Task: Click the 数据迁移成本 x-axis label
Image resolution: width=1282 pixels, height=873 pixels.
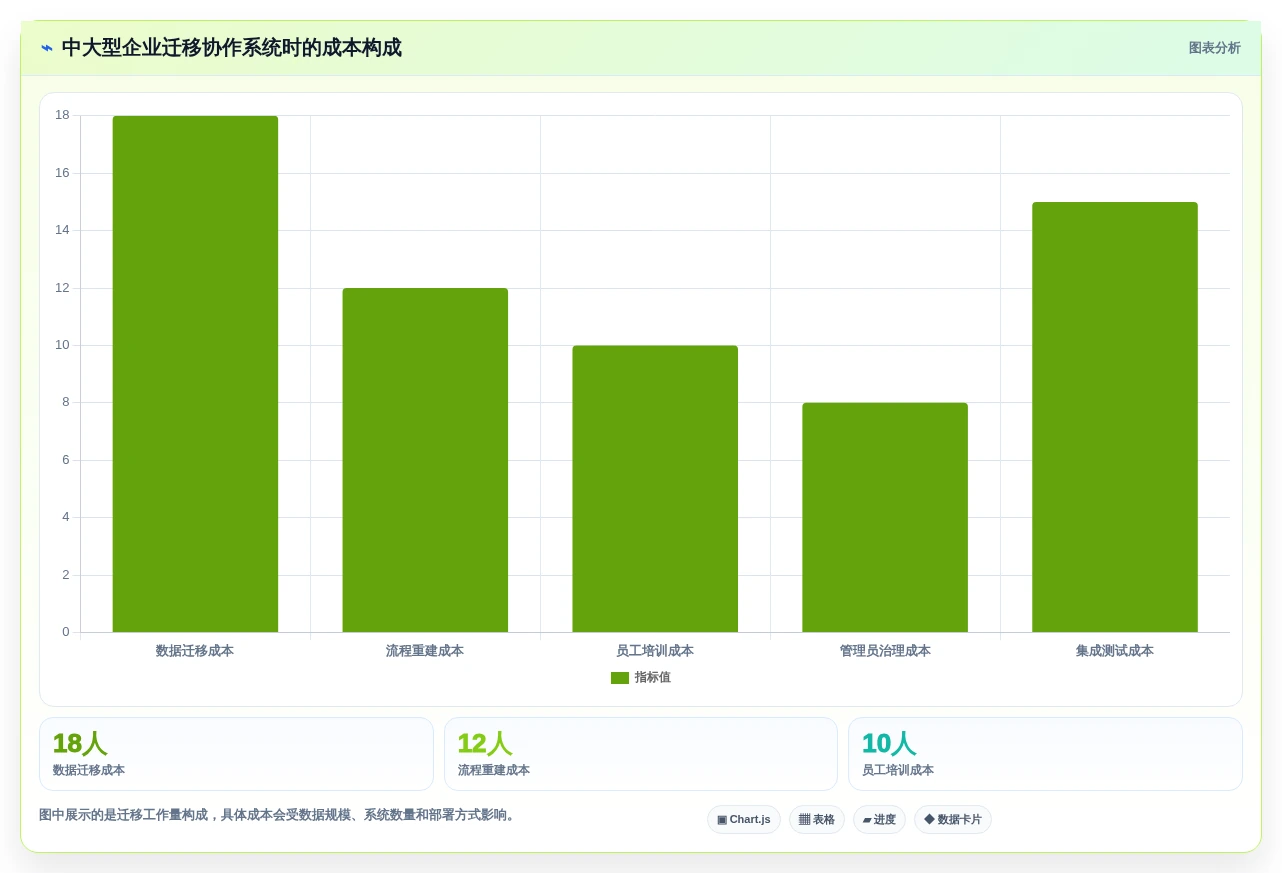Action: [x=195, y=651]
